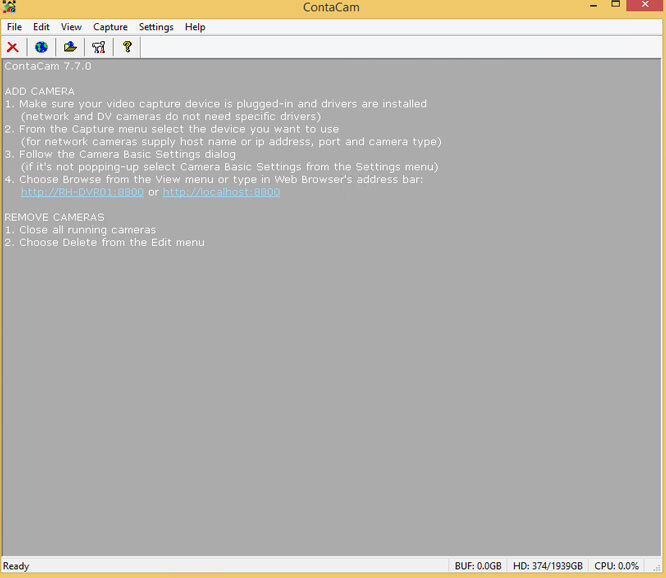Open the Settings menu

156,27
